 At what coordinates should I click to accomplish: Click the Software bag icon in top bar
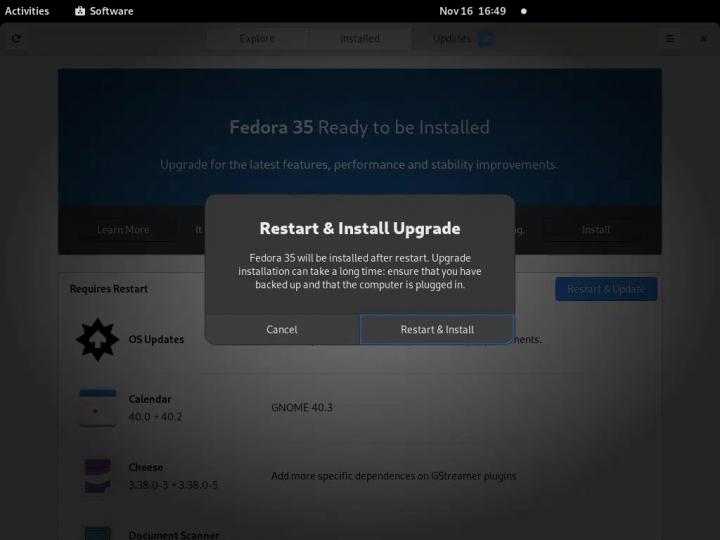pyautogui.click(x=80, y=11)
